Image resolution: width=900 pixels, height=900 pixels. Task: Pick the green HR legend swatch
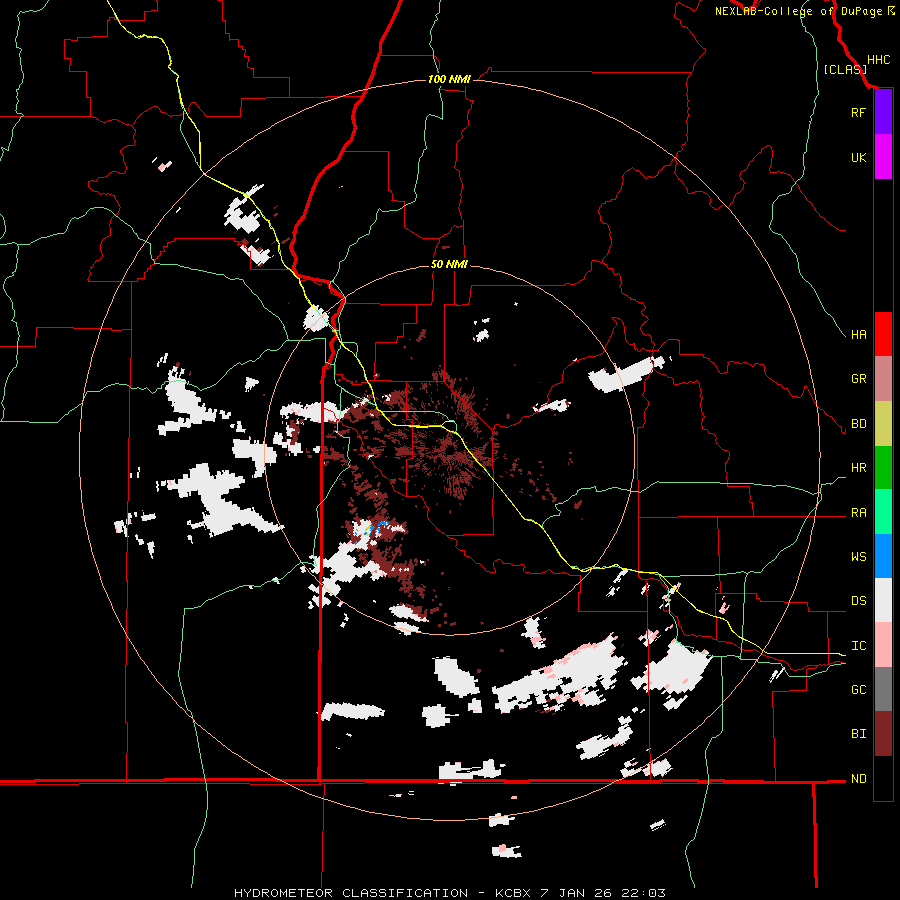pyautogui.click(x=883, y=467)
